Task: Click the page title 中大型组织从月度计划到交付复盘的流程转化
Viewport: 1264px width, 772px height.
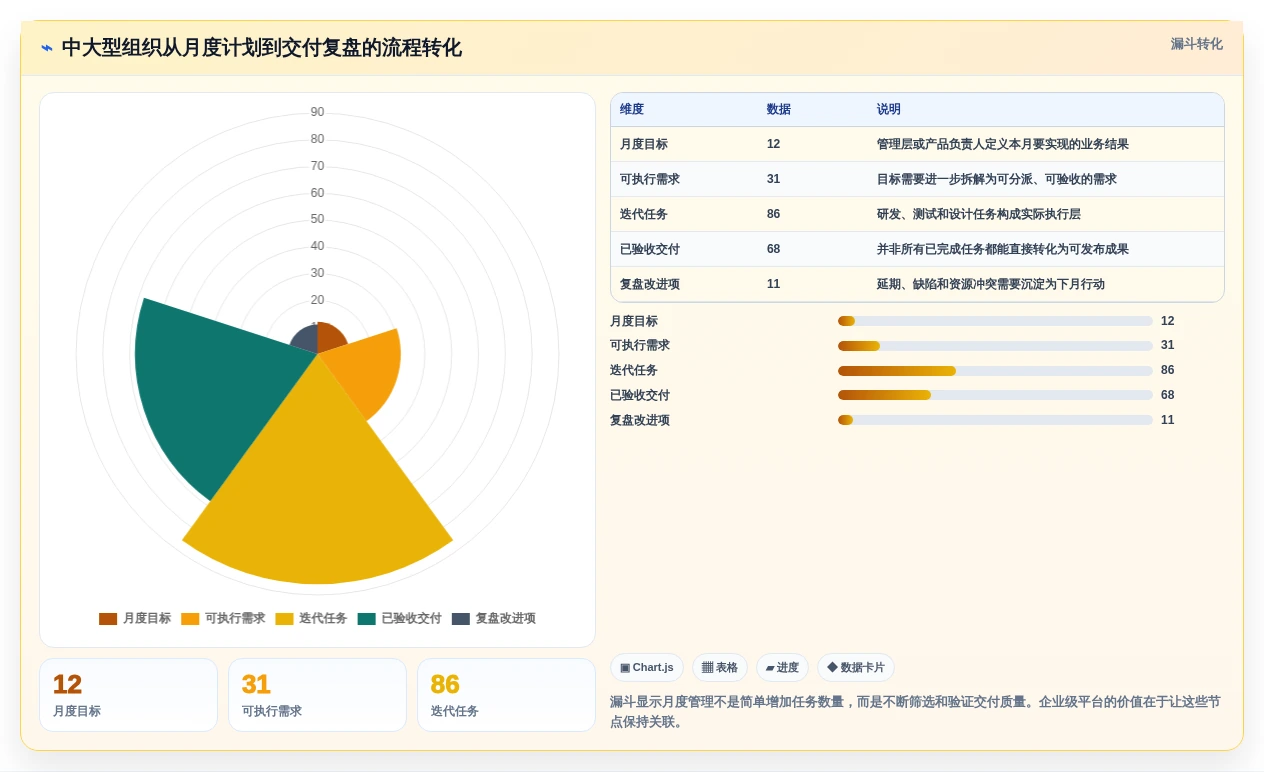Action: pyautogui.click(x=262, y=48)
